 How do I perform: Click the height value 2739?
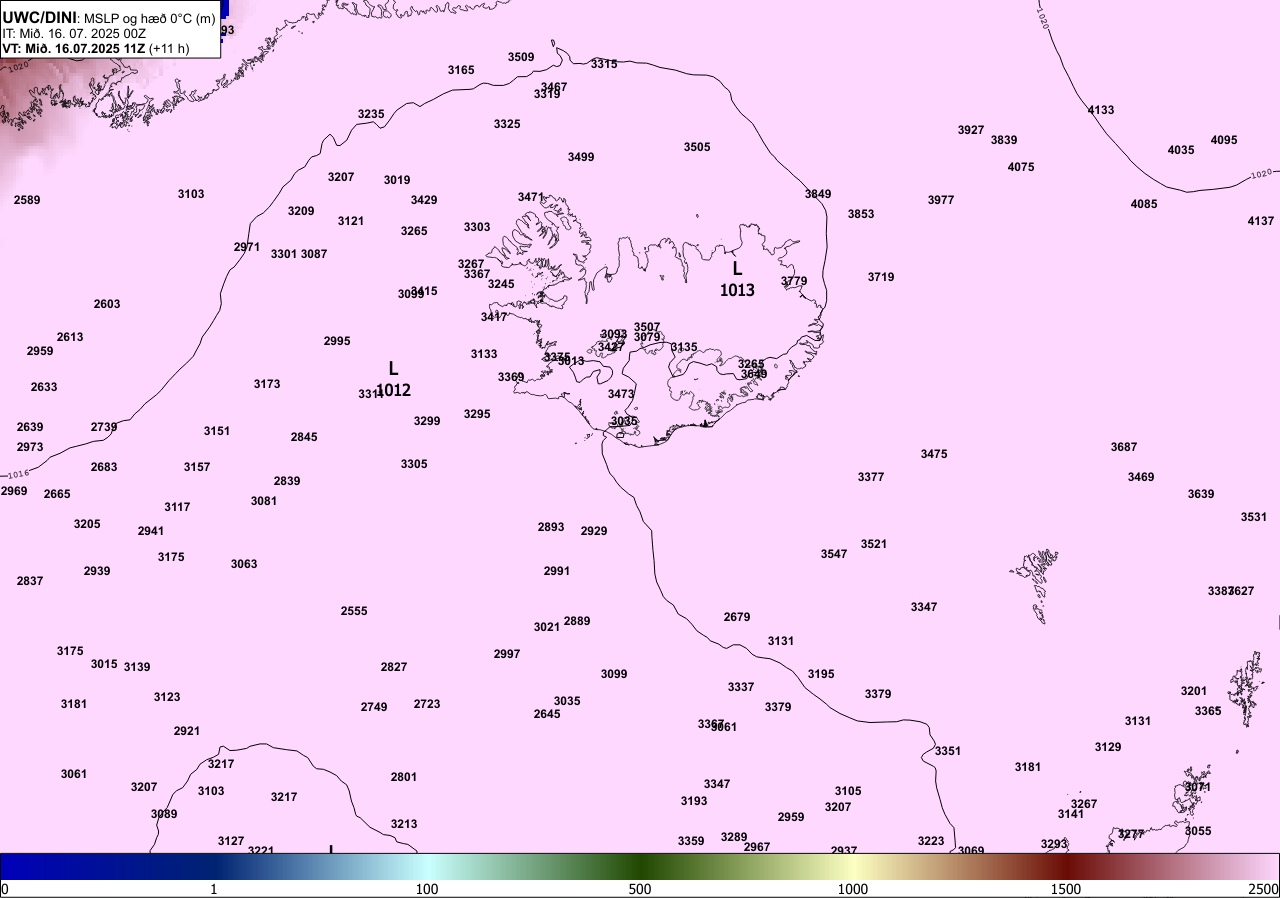pos(104,427)
